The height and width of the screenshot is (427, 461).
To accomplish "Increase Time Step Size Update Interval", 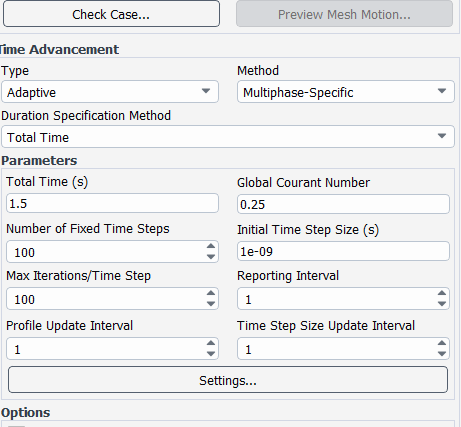I will (x=442, y=343).
